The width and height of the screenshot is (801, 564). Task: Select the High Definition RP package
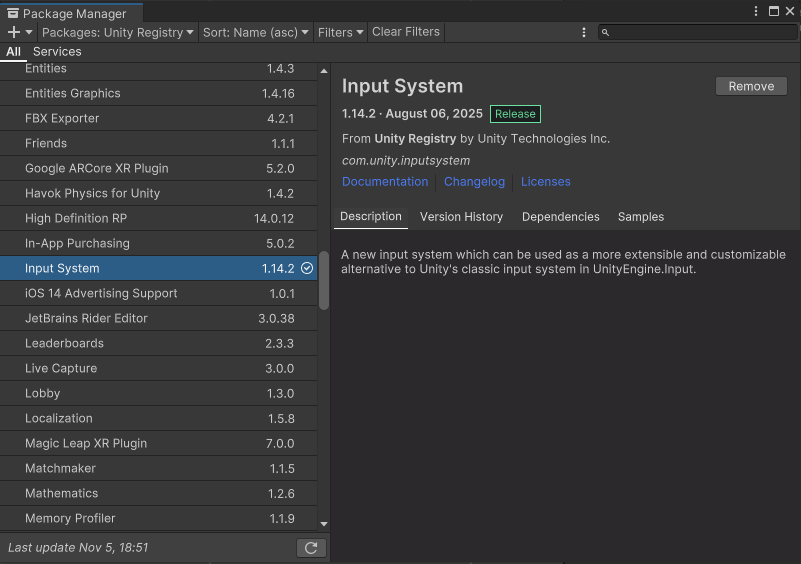pyautogui.click(x=158, y=219)
